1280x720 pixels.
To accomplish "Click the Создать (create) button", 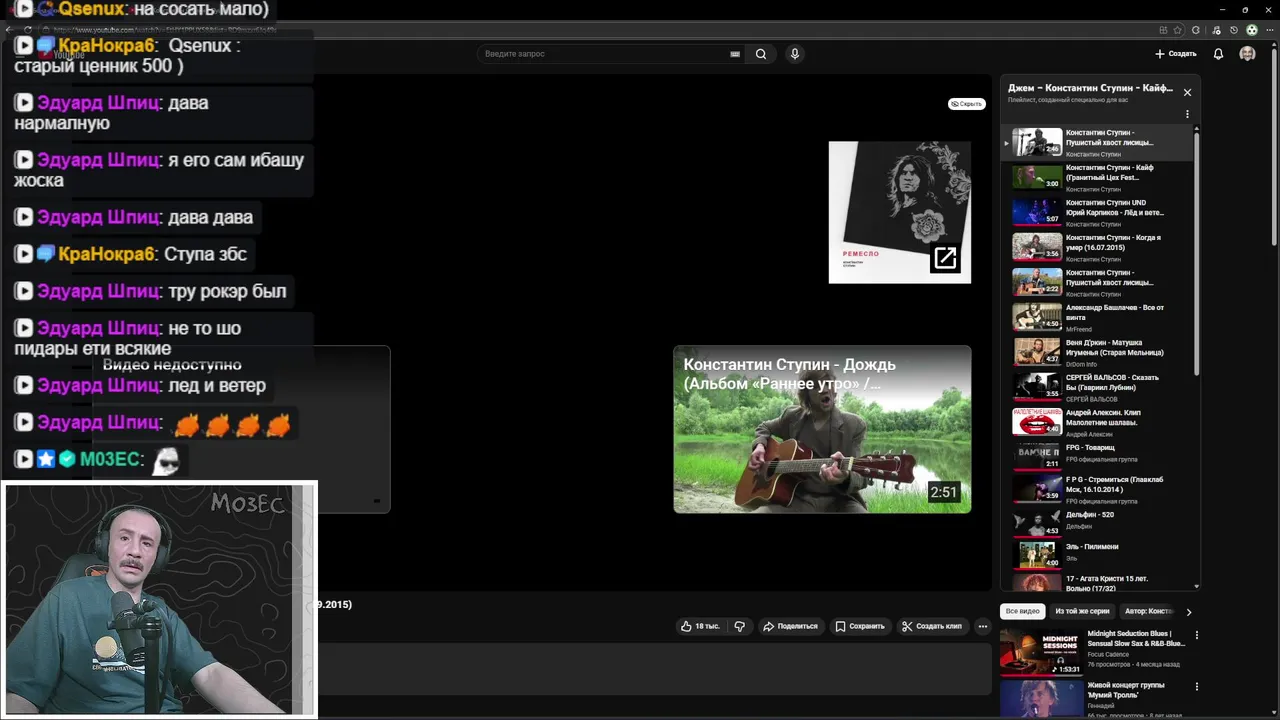I will pos(1176,54).
